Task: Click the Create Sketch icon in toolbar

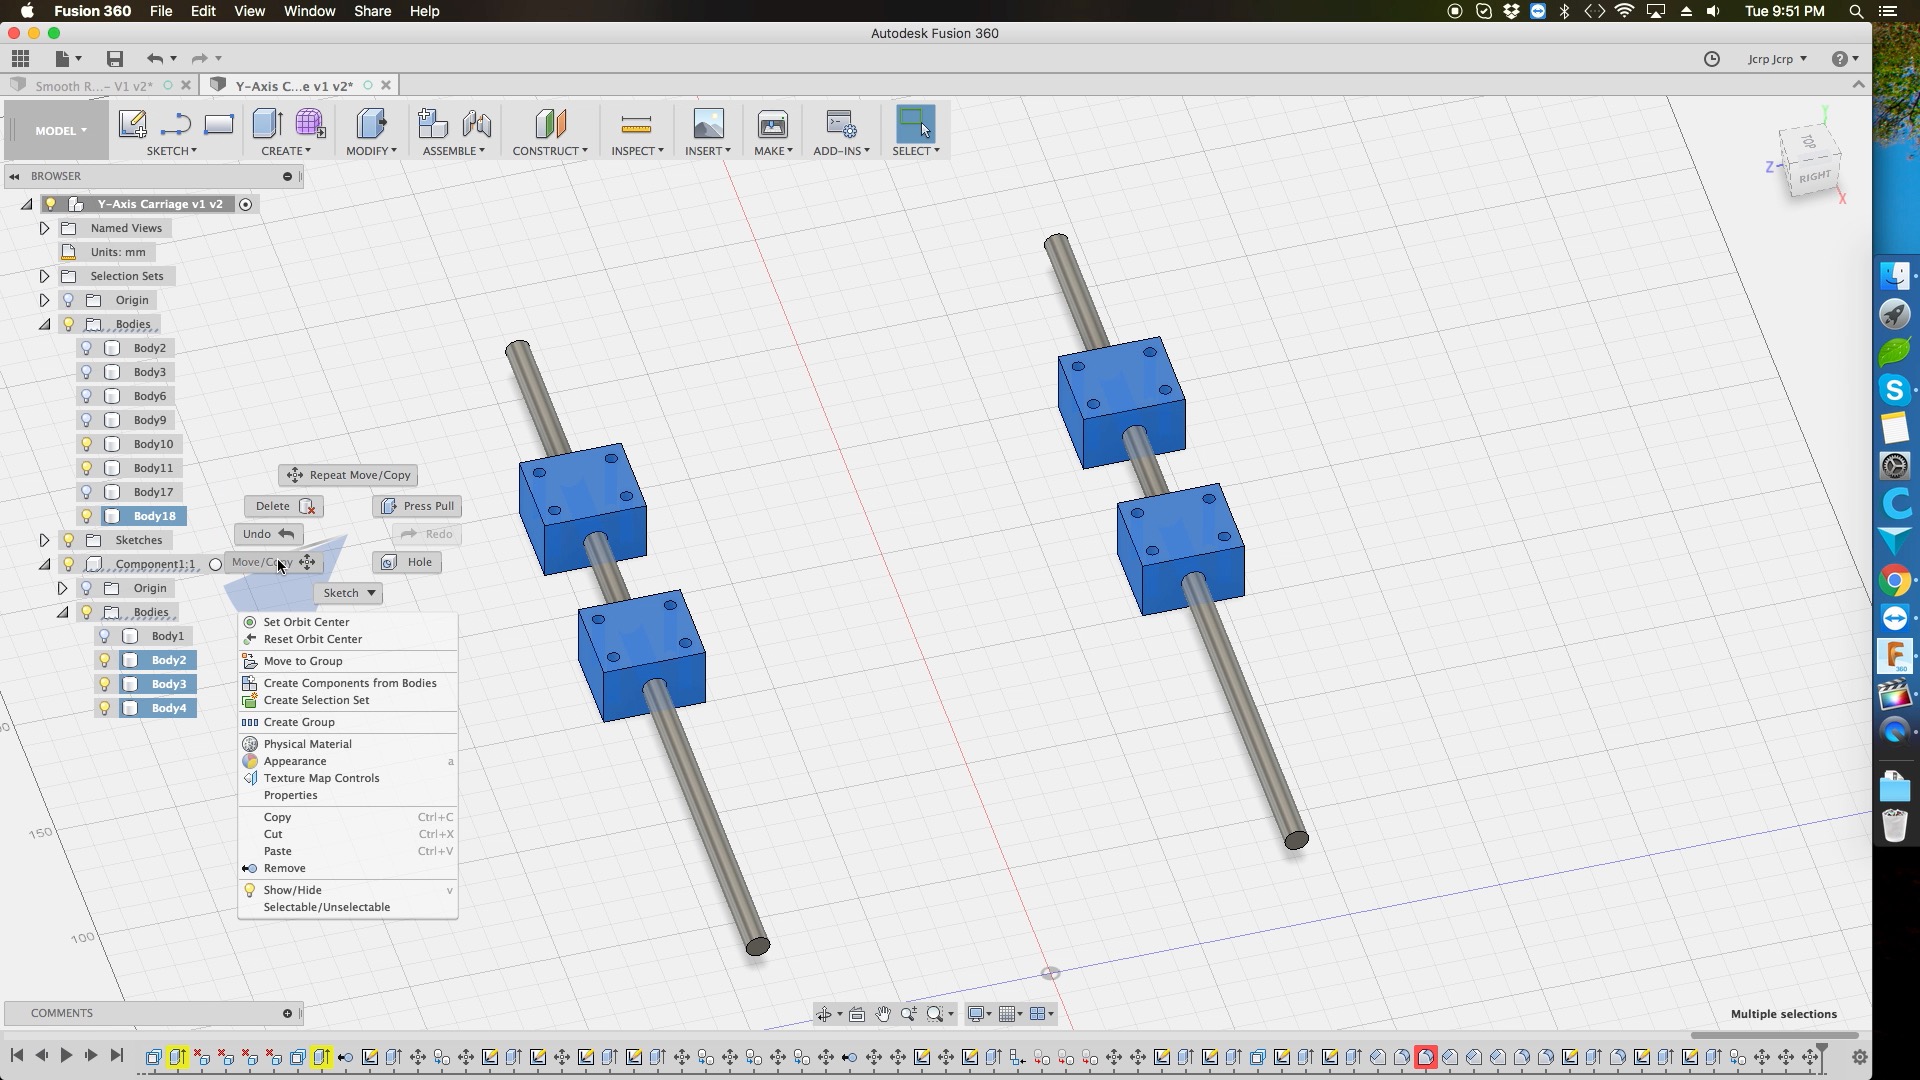Action: pos(132,124)
